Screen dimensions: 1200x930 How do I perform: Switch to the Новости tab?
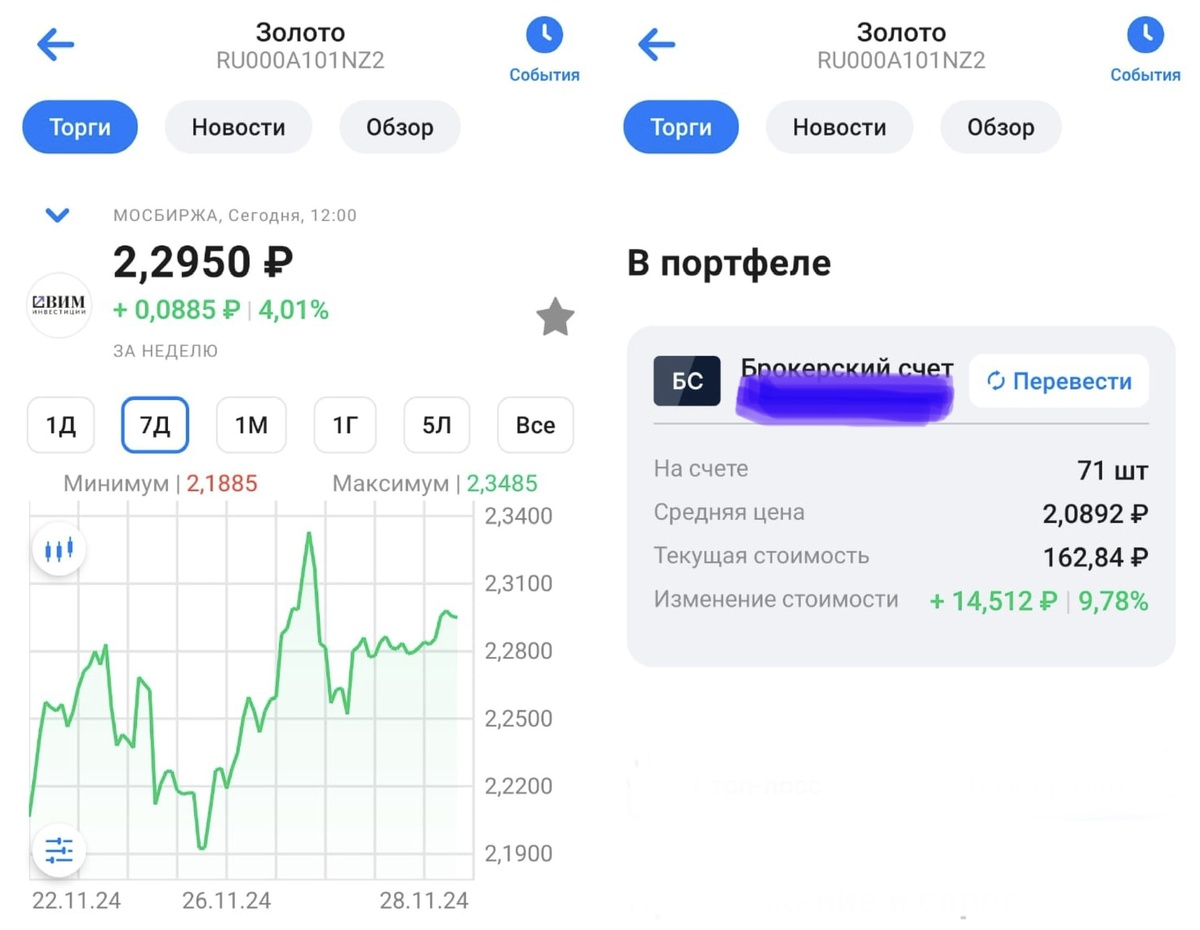point(238,127)
